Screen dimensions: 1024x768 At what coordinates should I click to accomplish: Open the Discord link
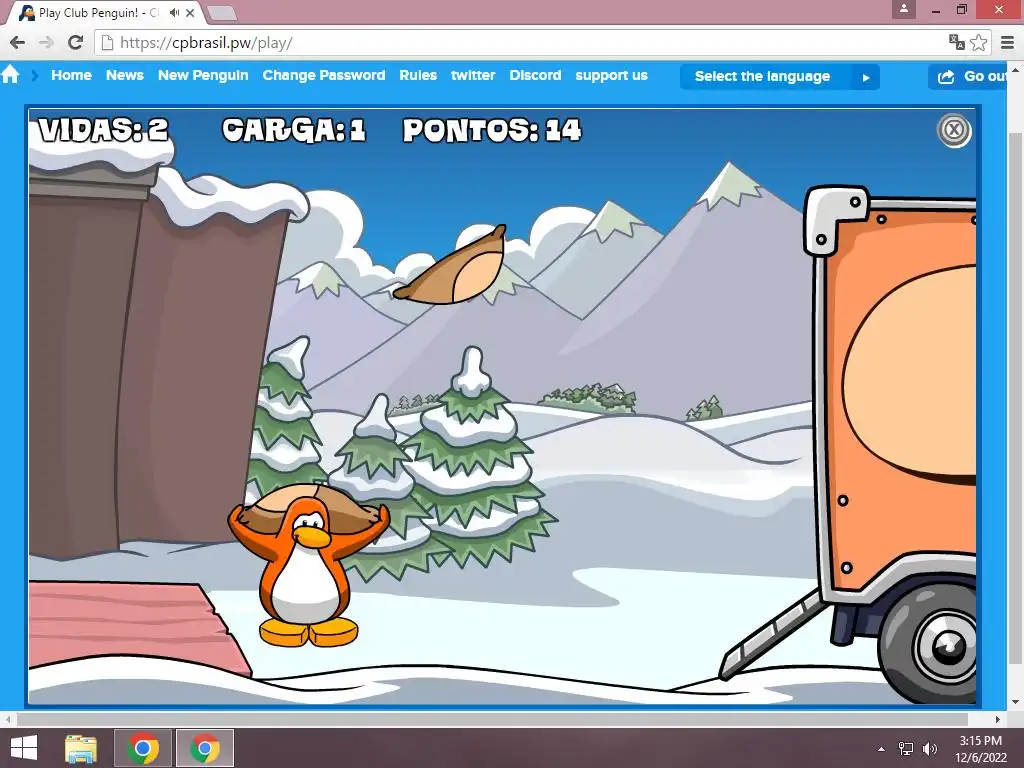coord(535,75)
